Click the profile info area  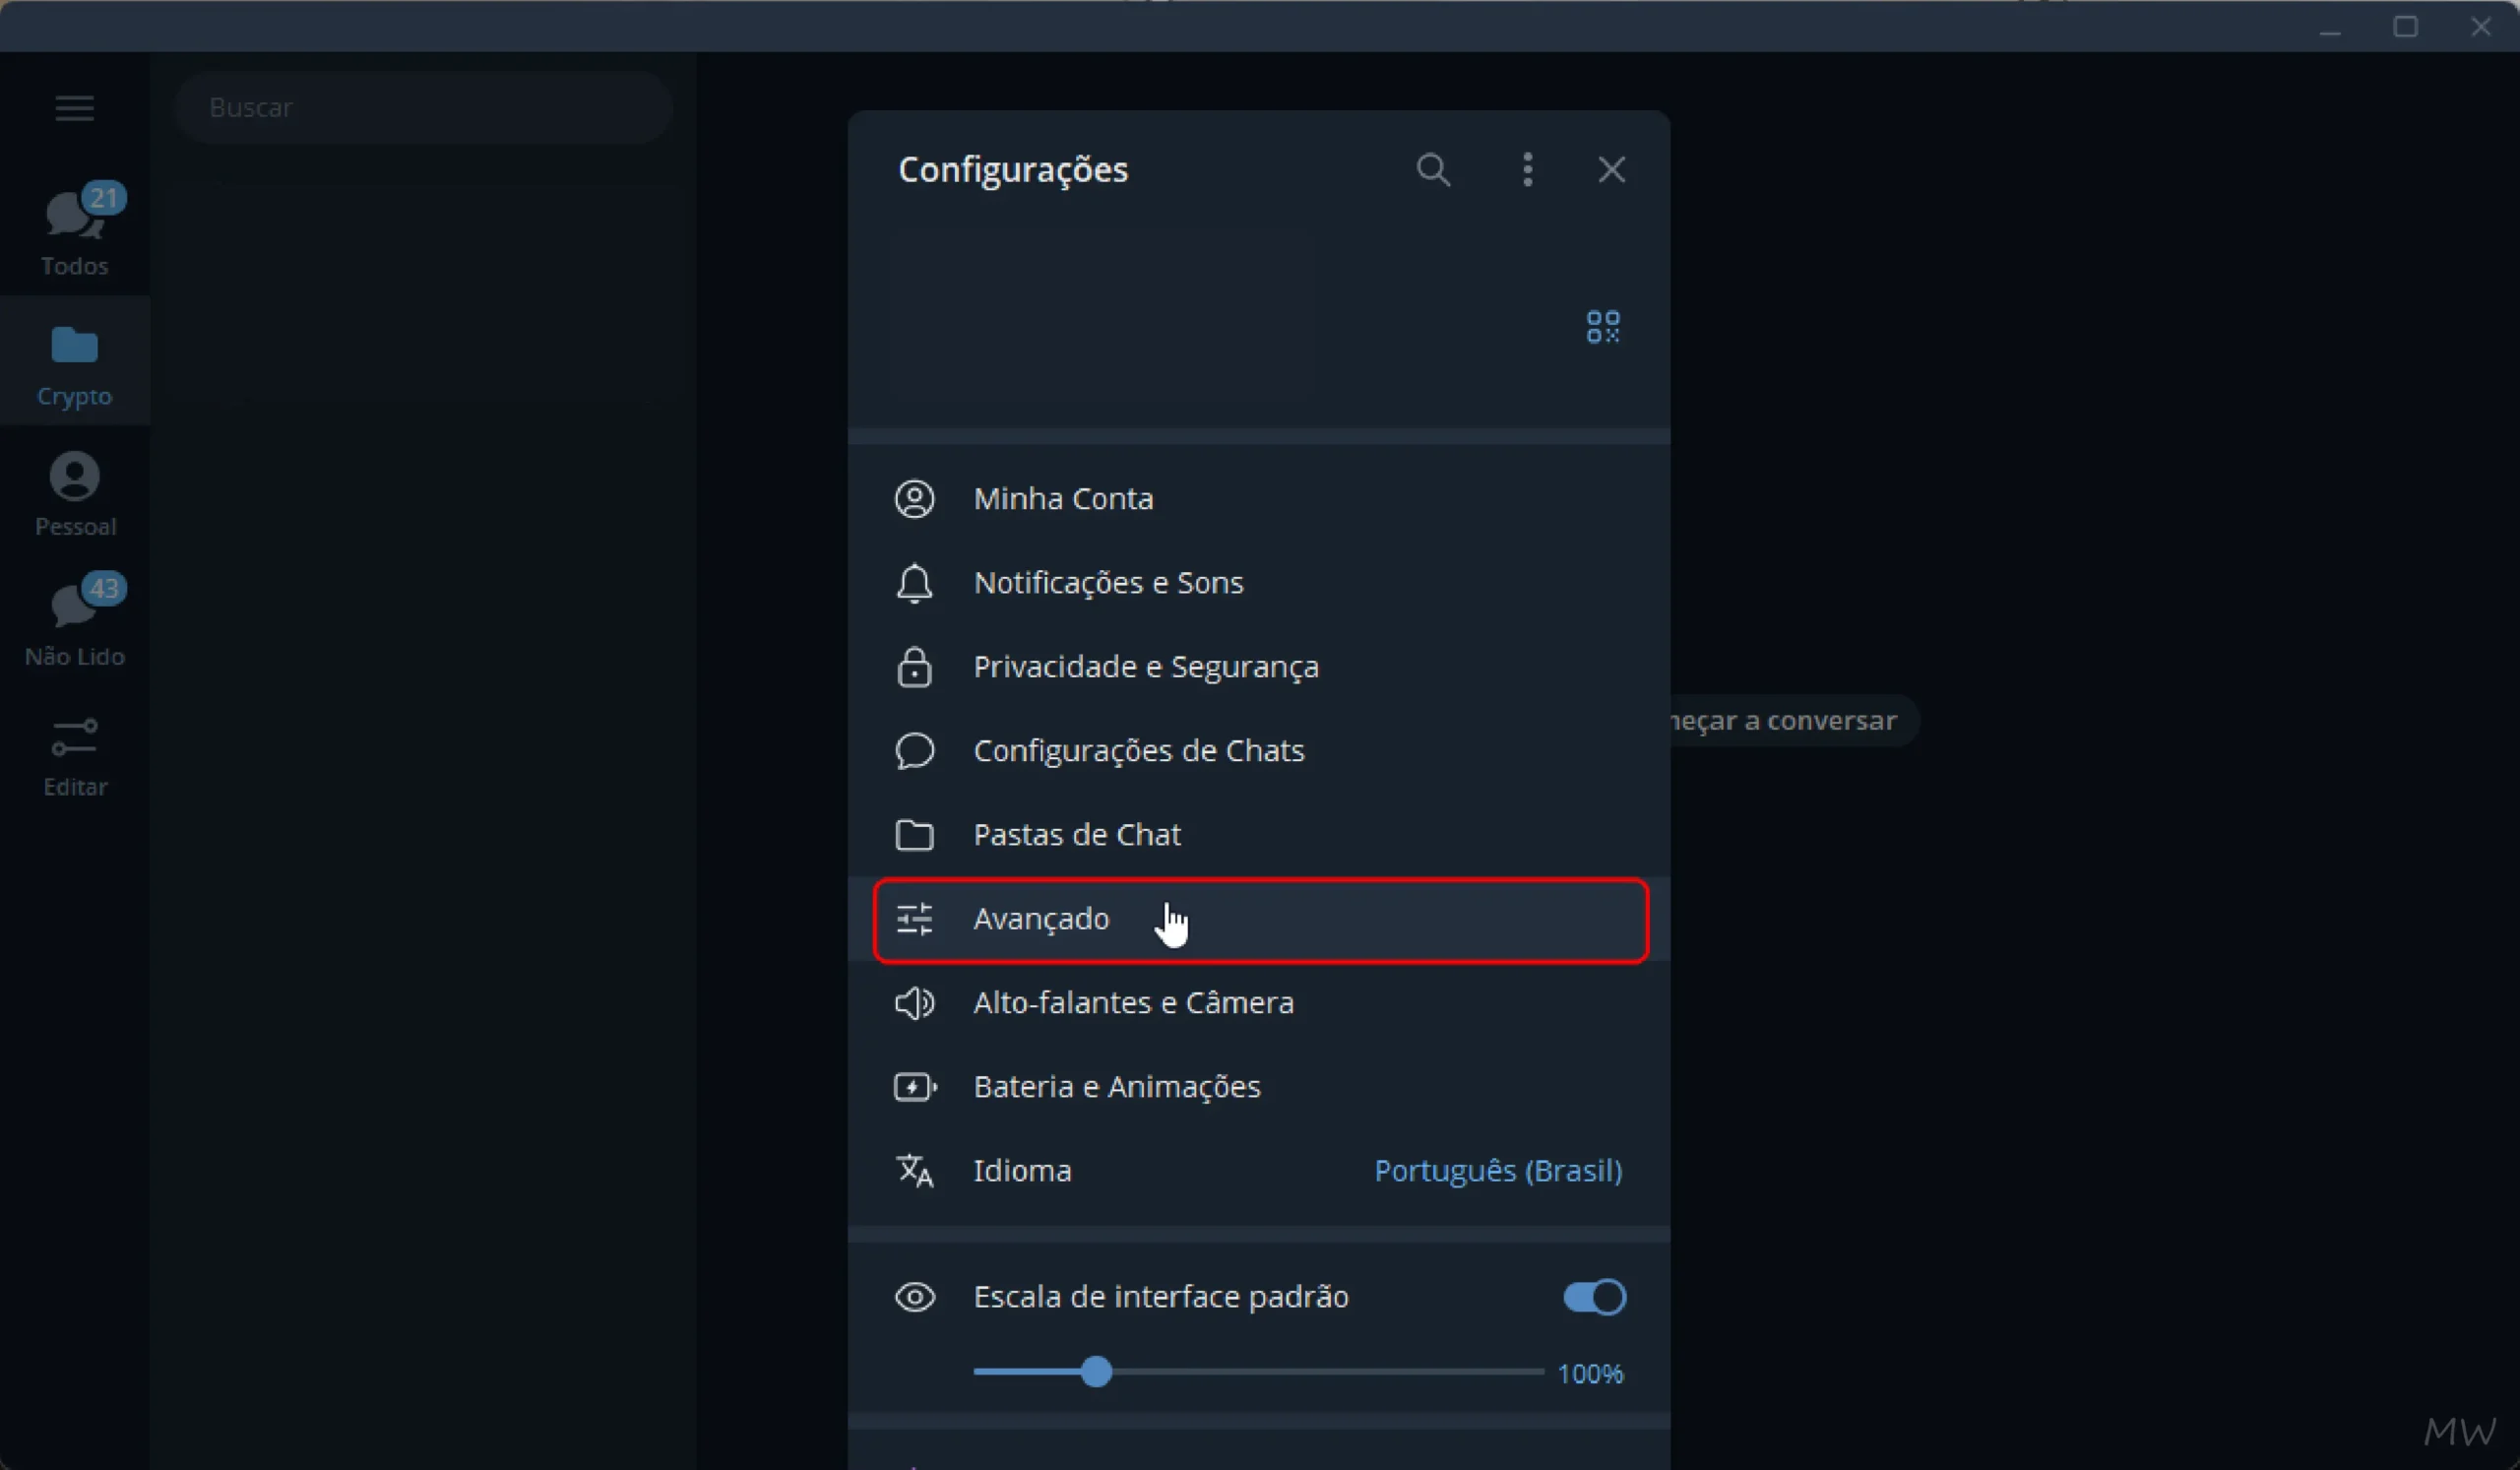1102,314
